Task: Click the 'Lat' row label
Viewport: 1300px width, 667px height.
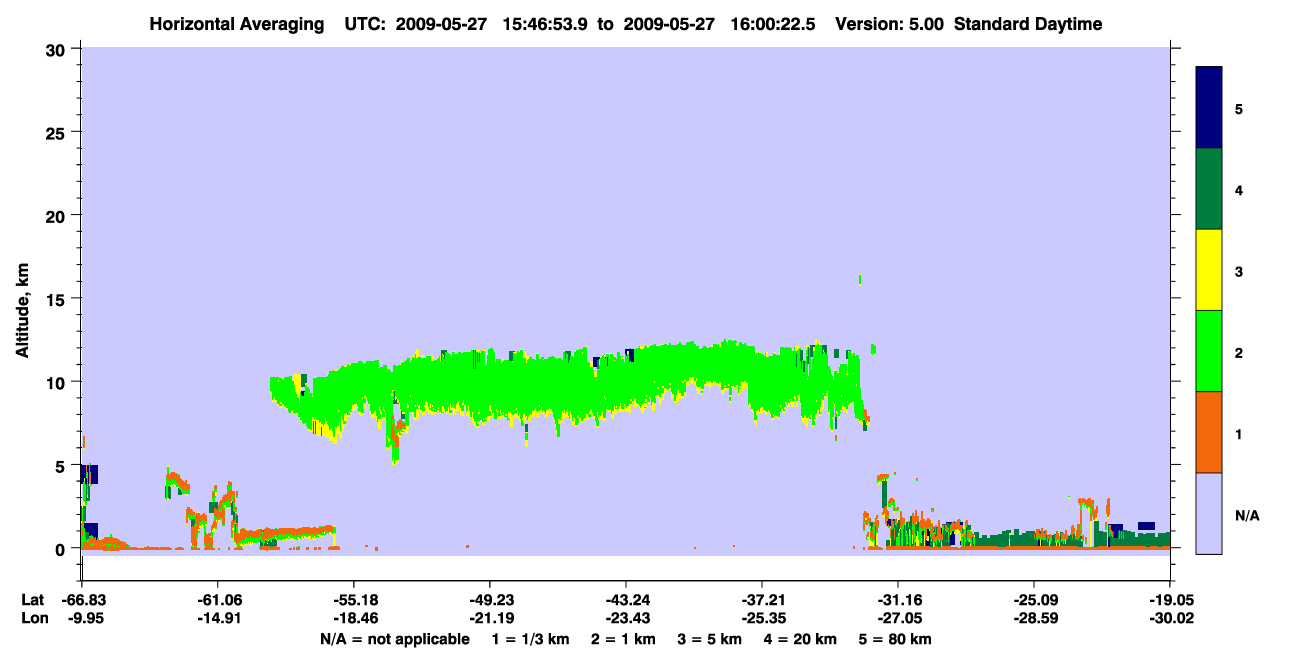Action: click(32, 600)
